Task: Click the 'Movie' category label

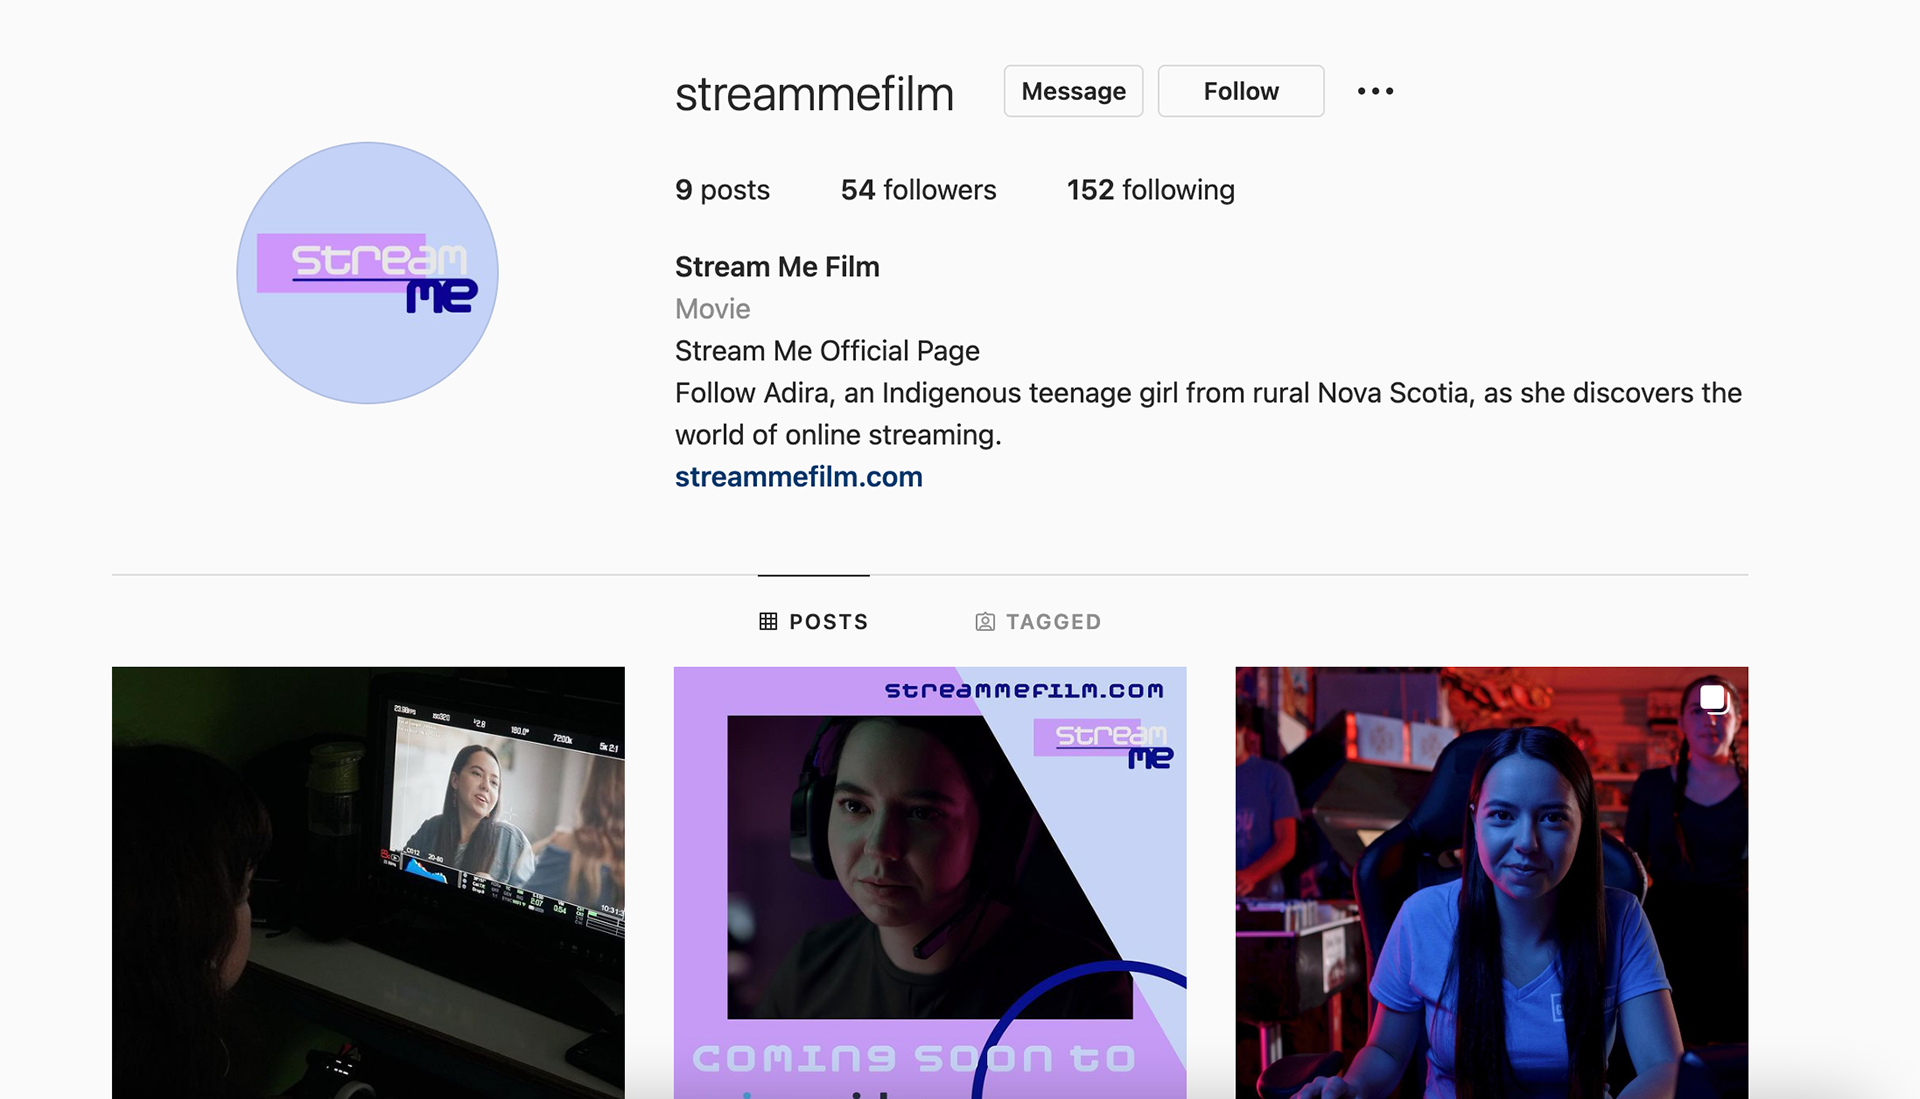Action: point(712,309)
